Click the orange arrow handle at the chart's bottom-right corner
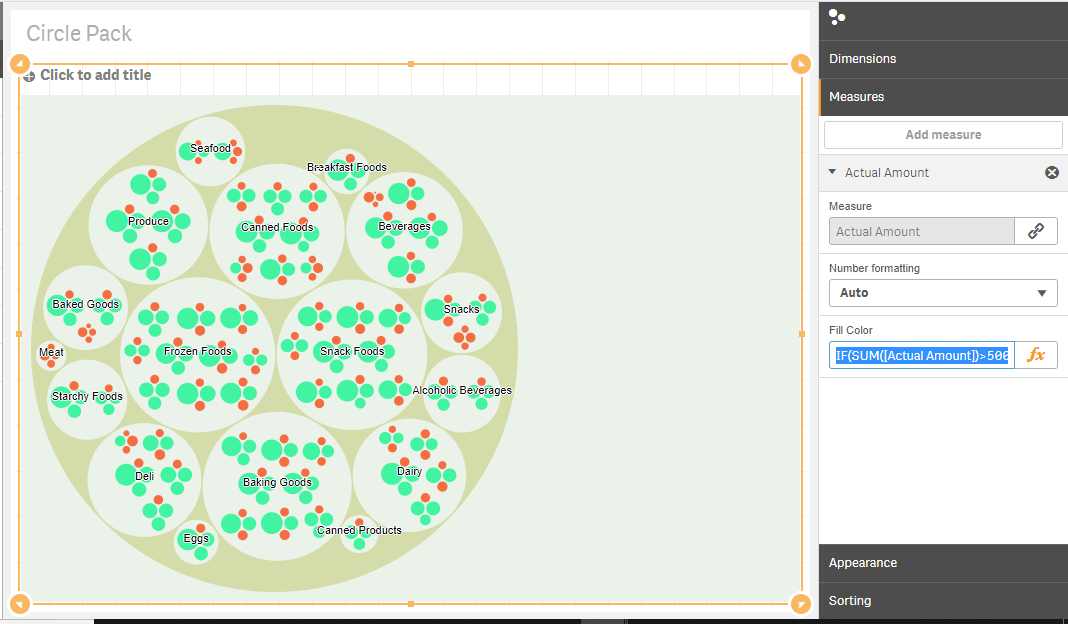1068x624 pixels. coord(800,603)
